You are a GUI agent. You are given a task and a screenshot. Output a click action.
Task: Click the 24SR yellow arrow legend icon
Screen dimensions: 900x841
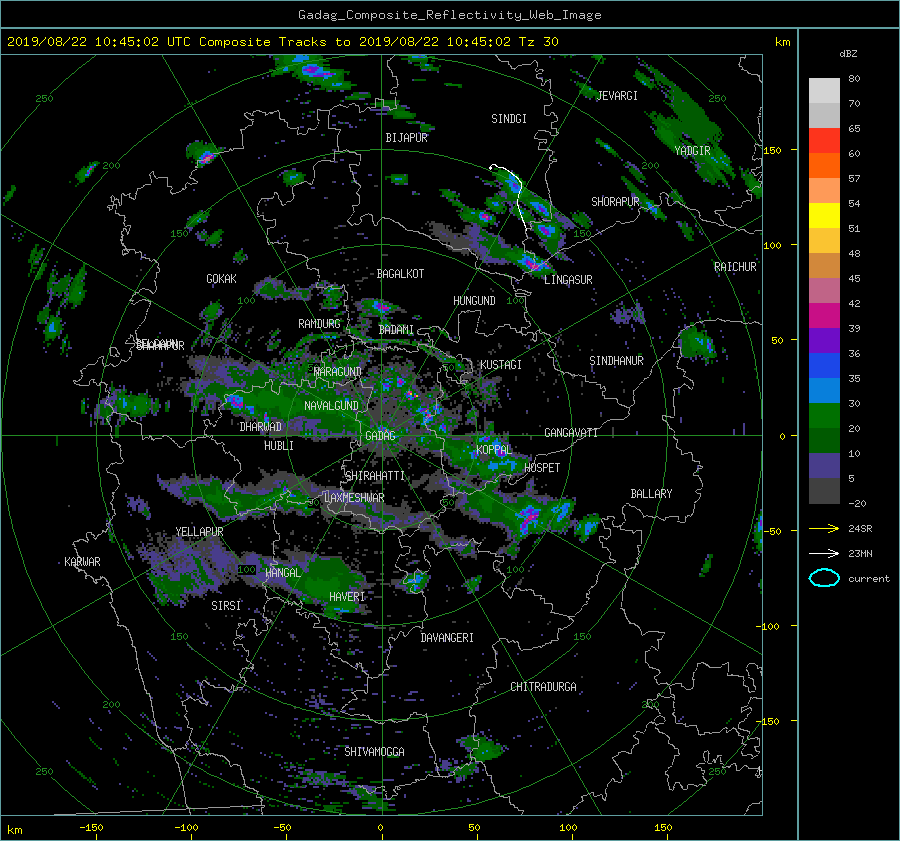click(824, 528)
